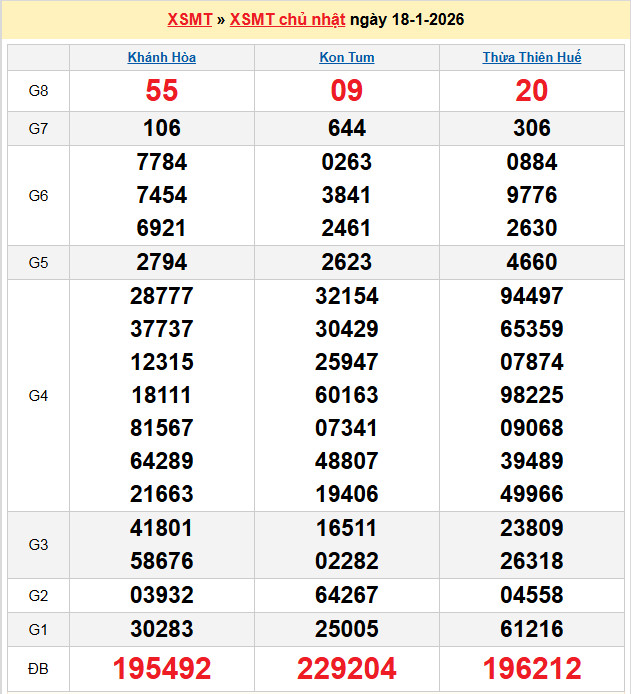
Task: Select Kon Tum special prize number 229204
Action: click(347, 669)
